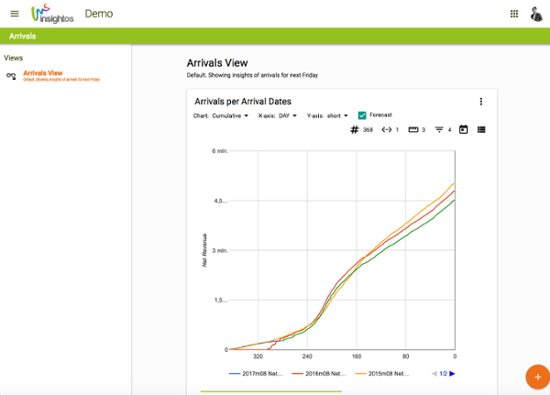This screenshot has width=550, height=395.
Task: Open the user profile avatar
Action: click(x=536, y=14)
